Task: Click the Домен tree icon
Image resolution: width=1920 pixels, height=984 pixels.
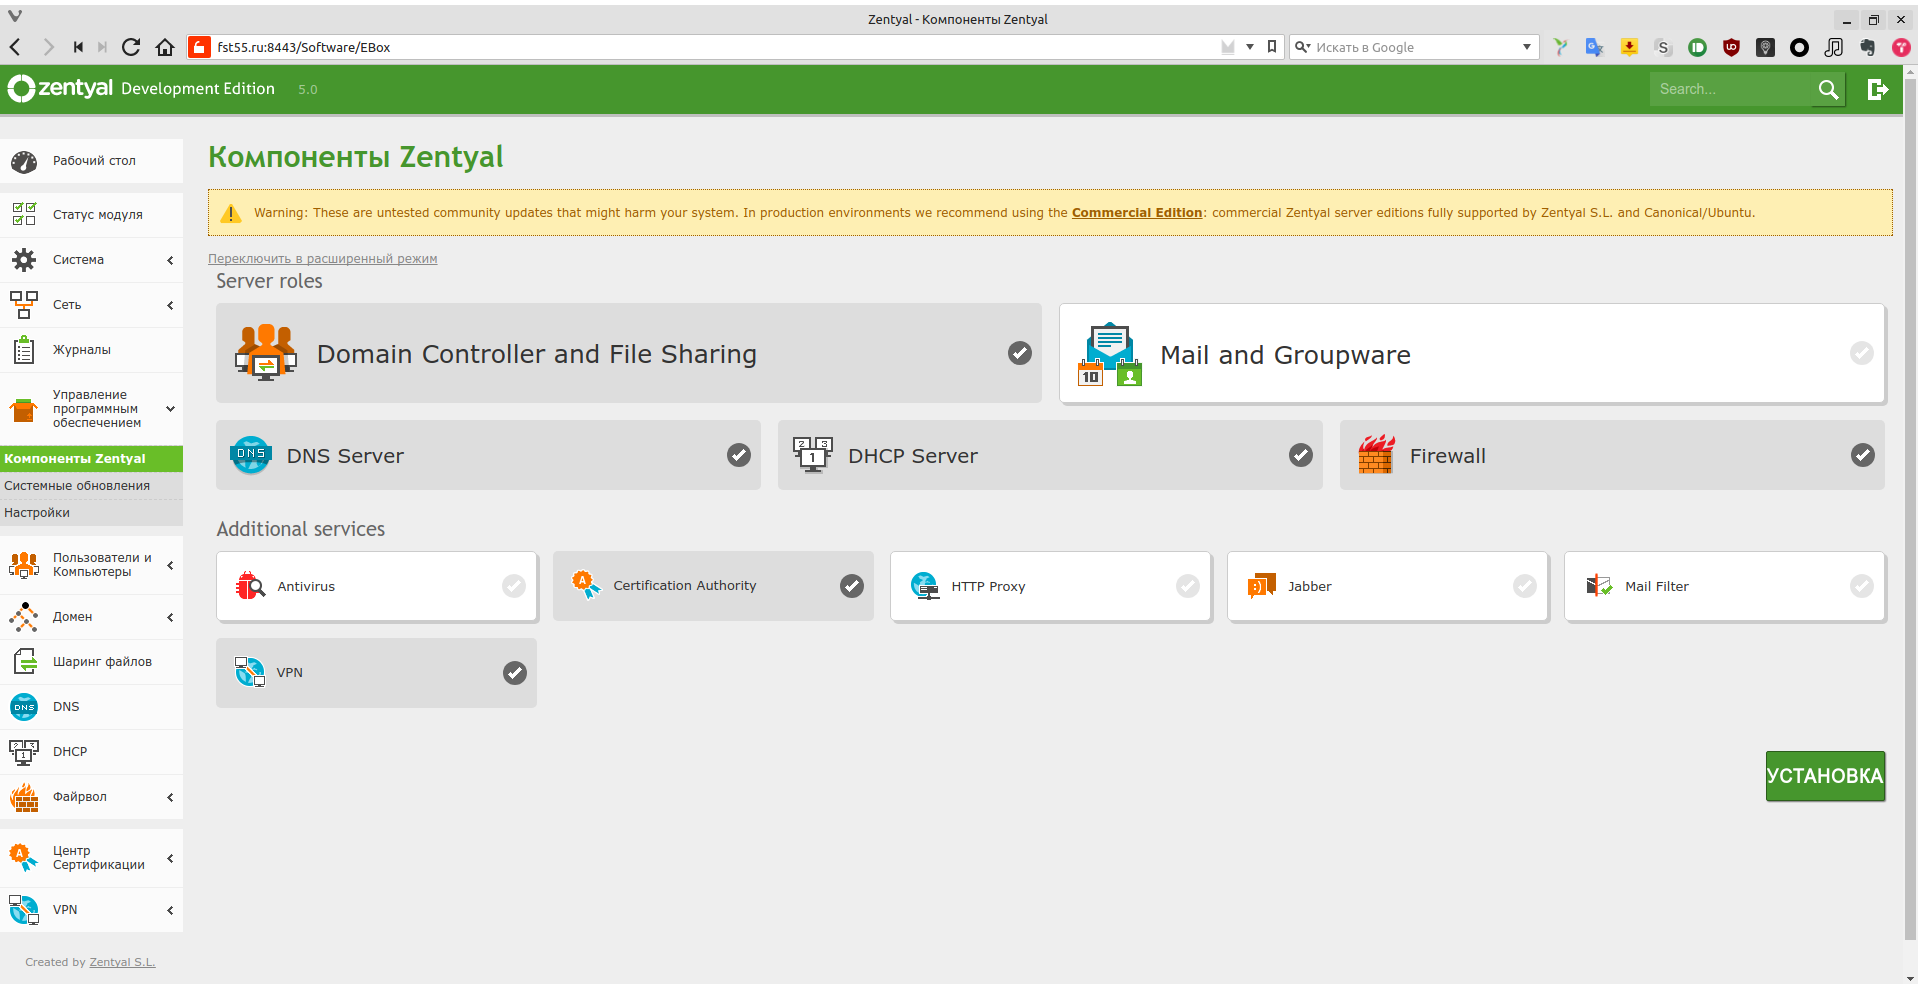Action: [24, 617]
